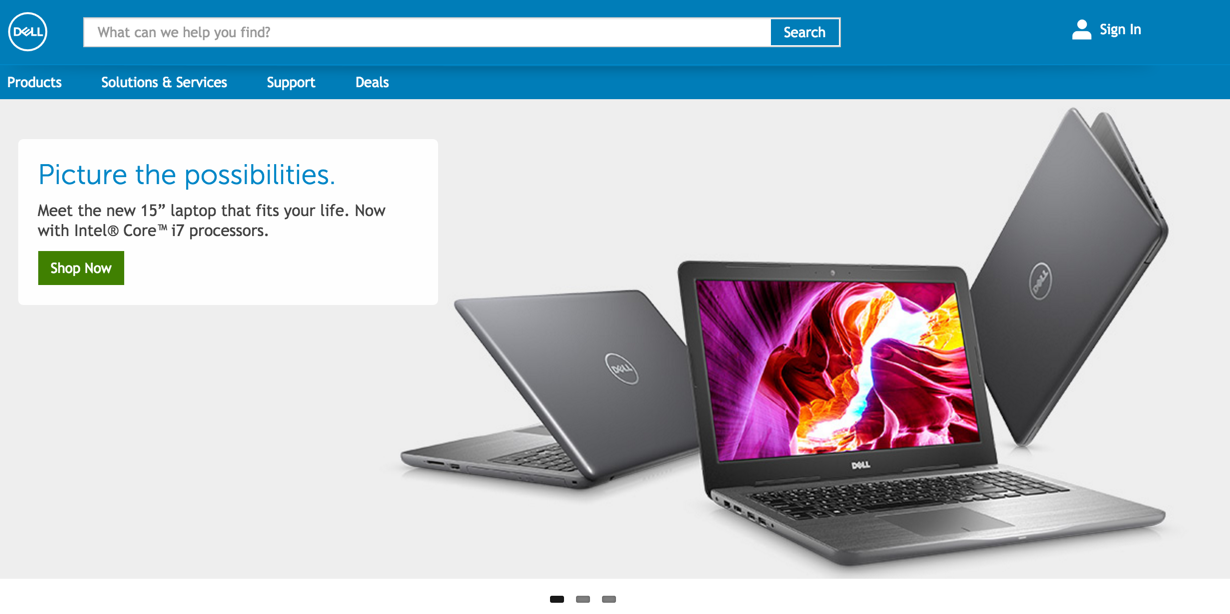1230x614 pixels.
Task: Focus the 'What can we help you find?' search field
Action: click(427, 32)
